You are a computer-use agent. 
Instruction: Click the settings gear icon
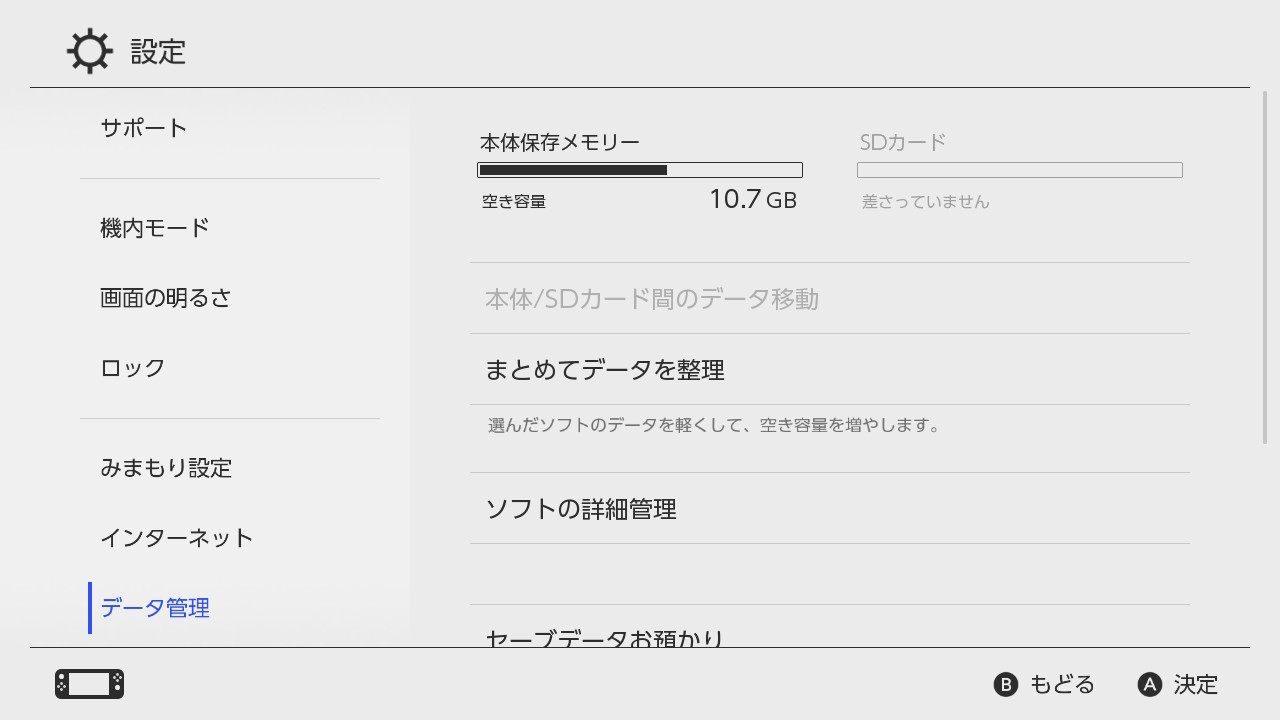click(x=89, y=51)
